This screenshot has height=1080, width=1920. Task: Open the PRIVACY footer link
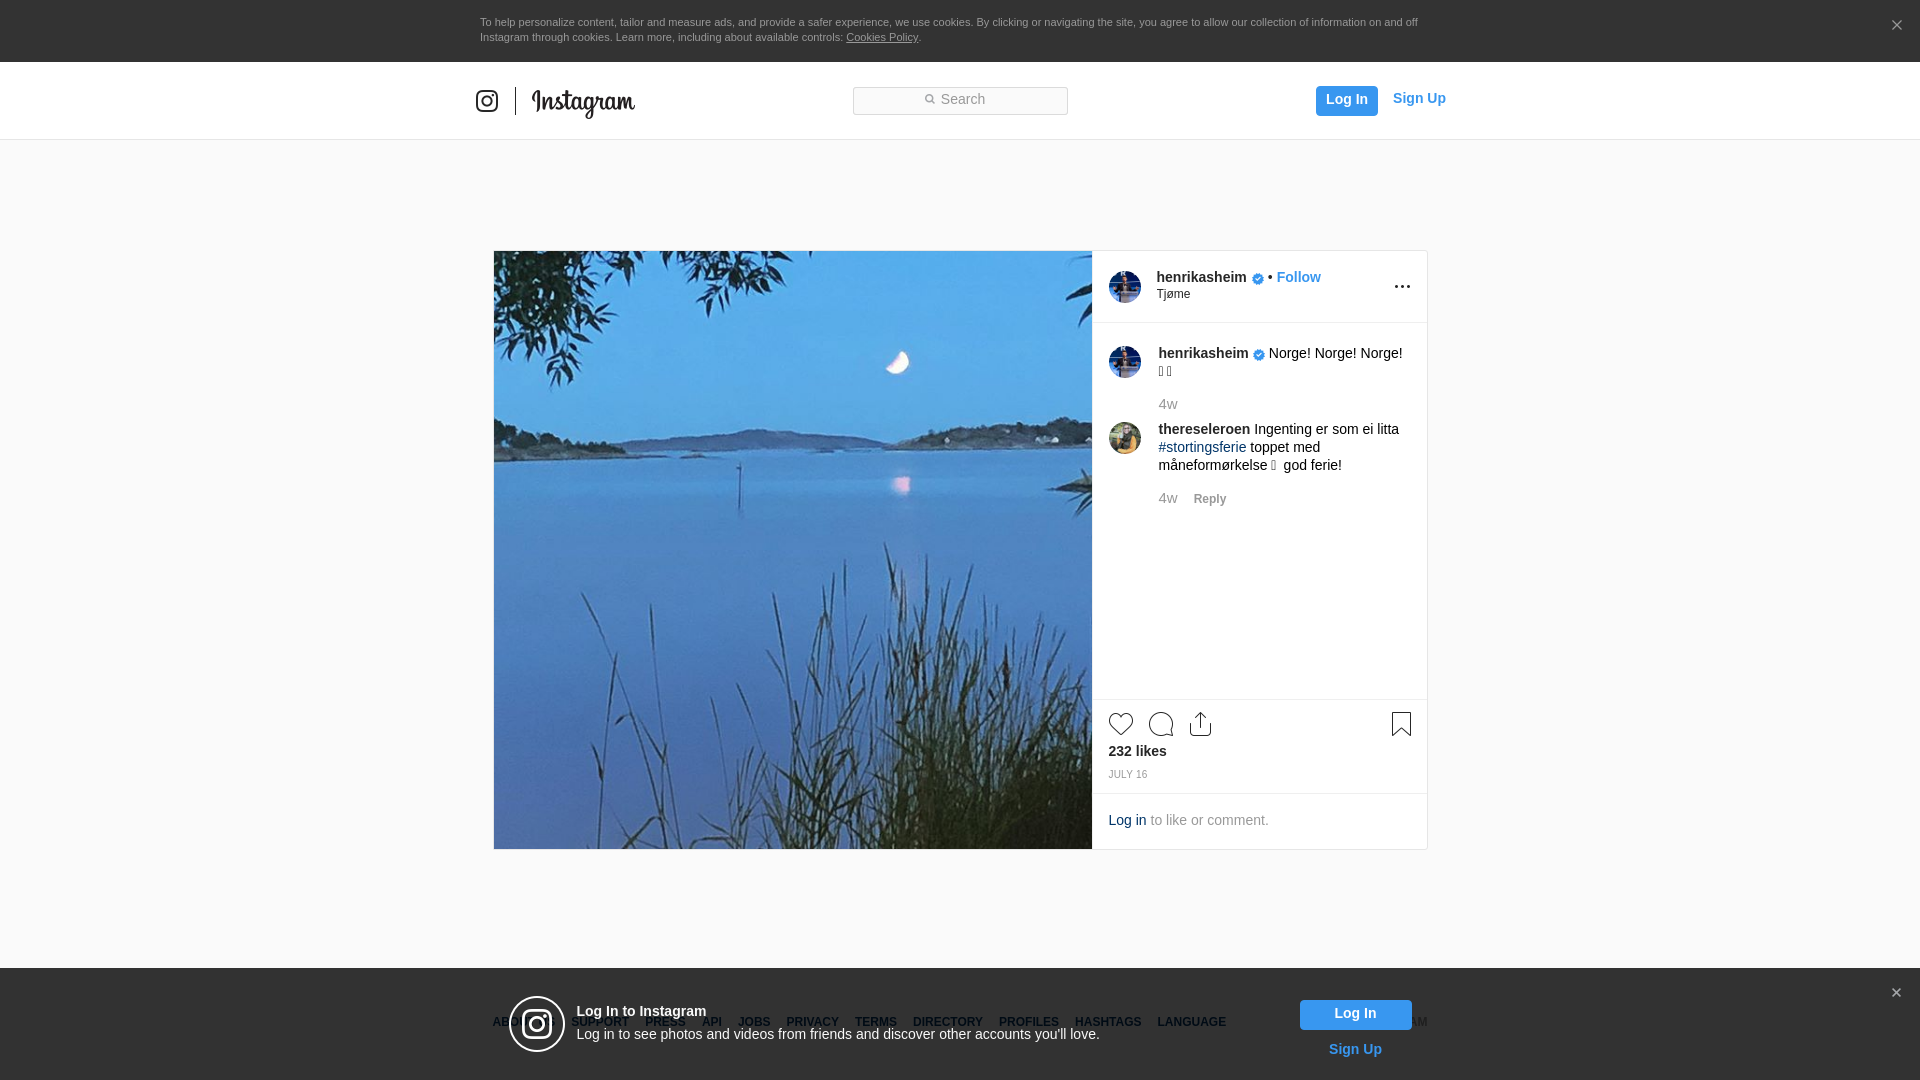[x=812, y=1022]
